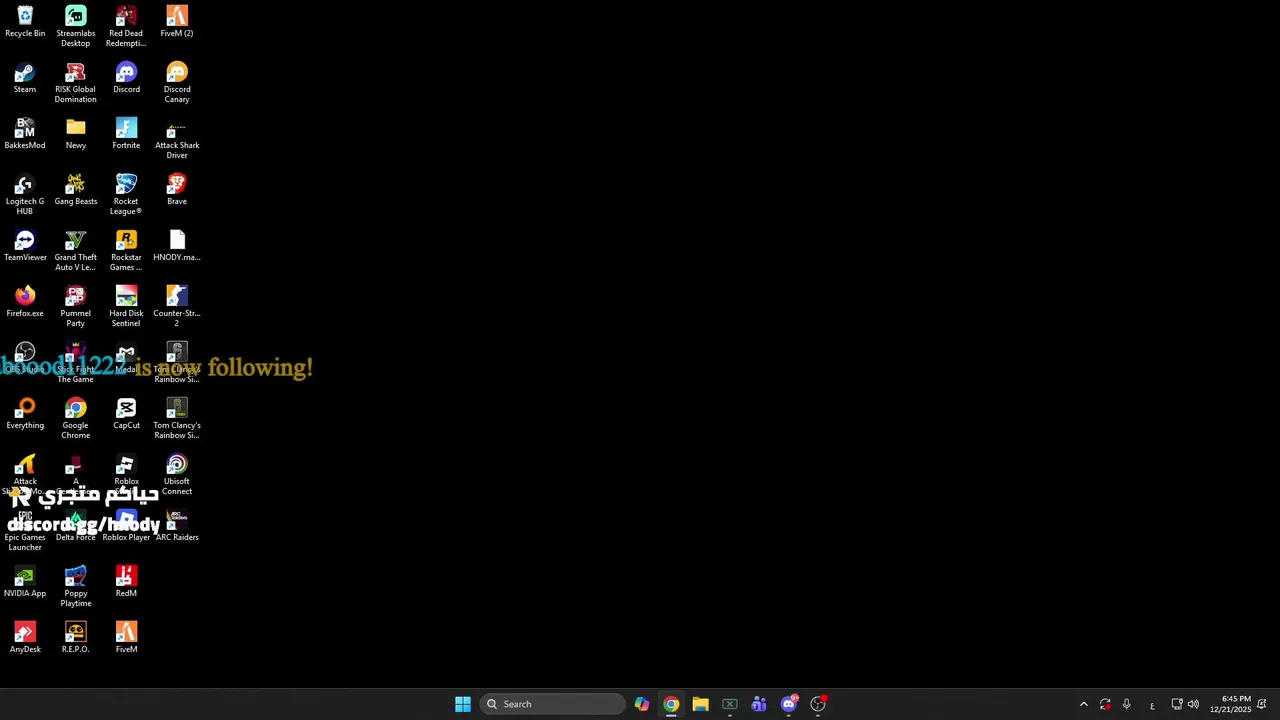Select the FiveM (2) desktop icon
Screen dimensions: 1280x720
point(177,22)
